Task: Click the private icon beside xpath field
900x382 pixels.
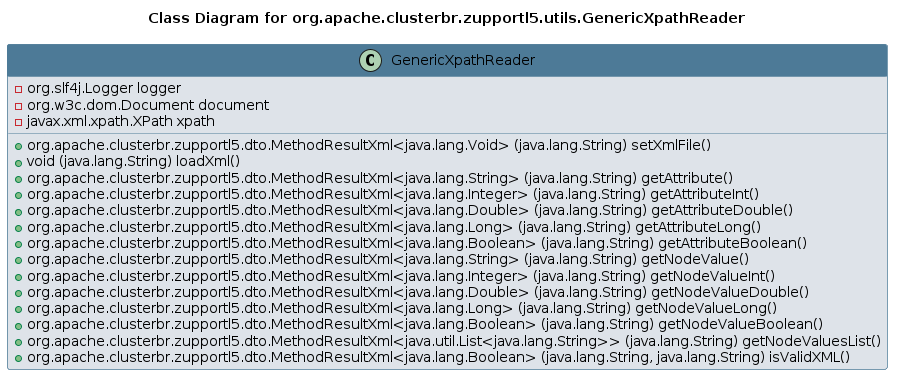Action: (18, 122)
